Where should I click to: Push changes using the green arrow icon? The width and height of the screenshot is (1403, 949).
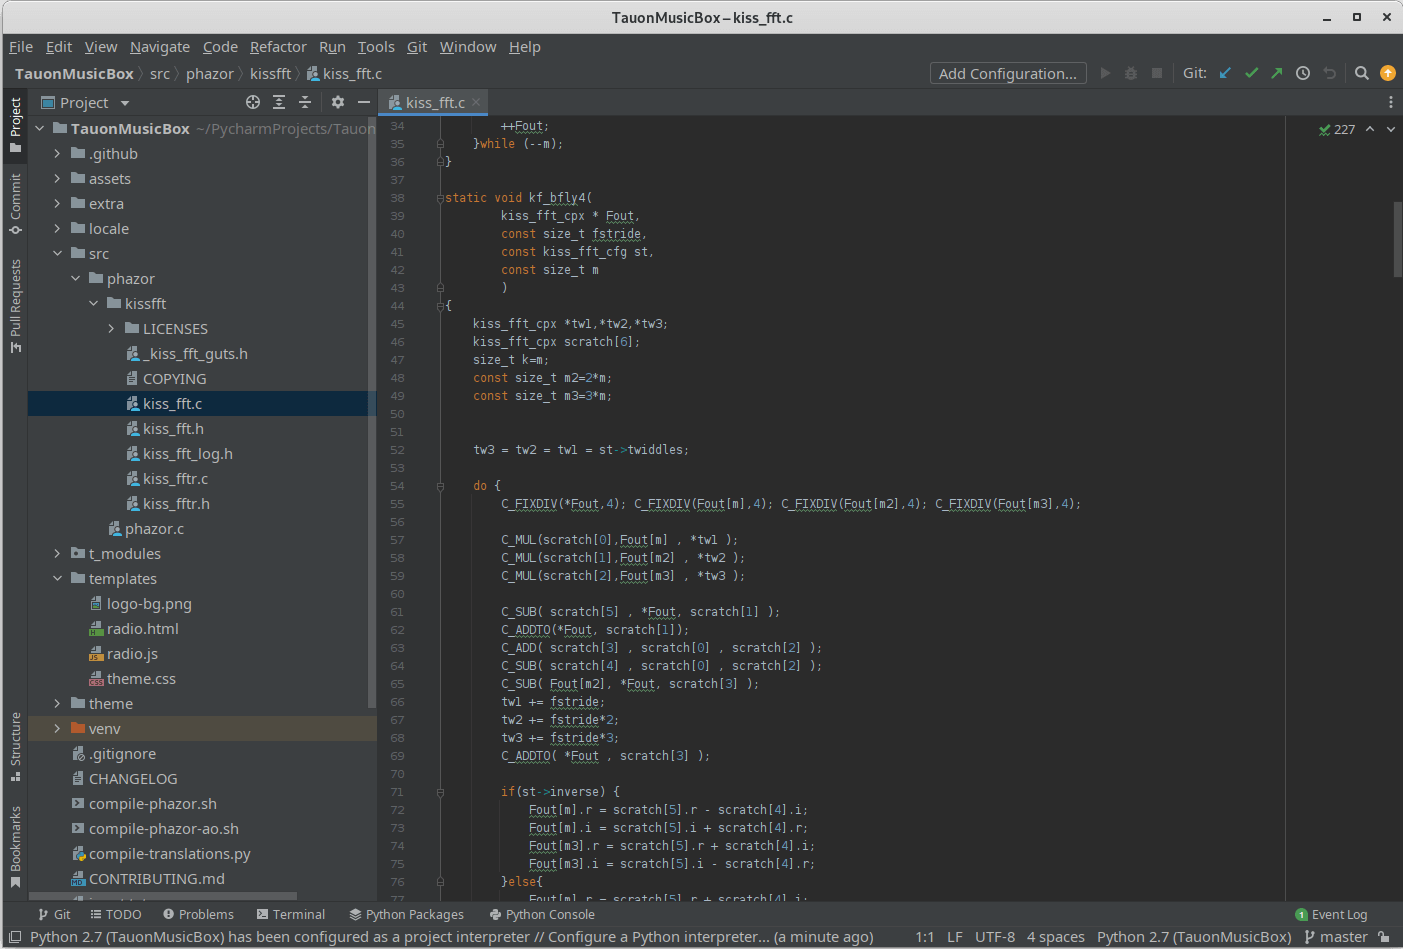point(1277,73)
